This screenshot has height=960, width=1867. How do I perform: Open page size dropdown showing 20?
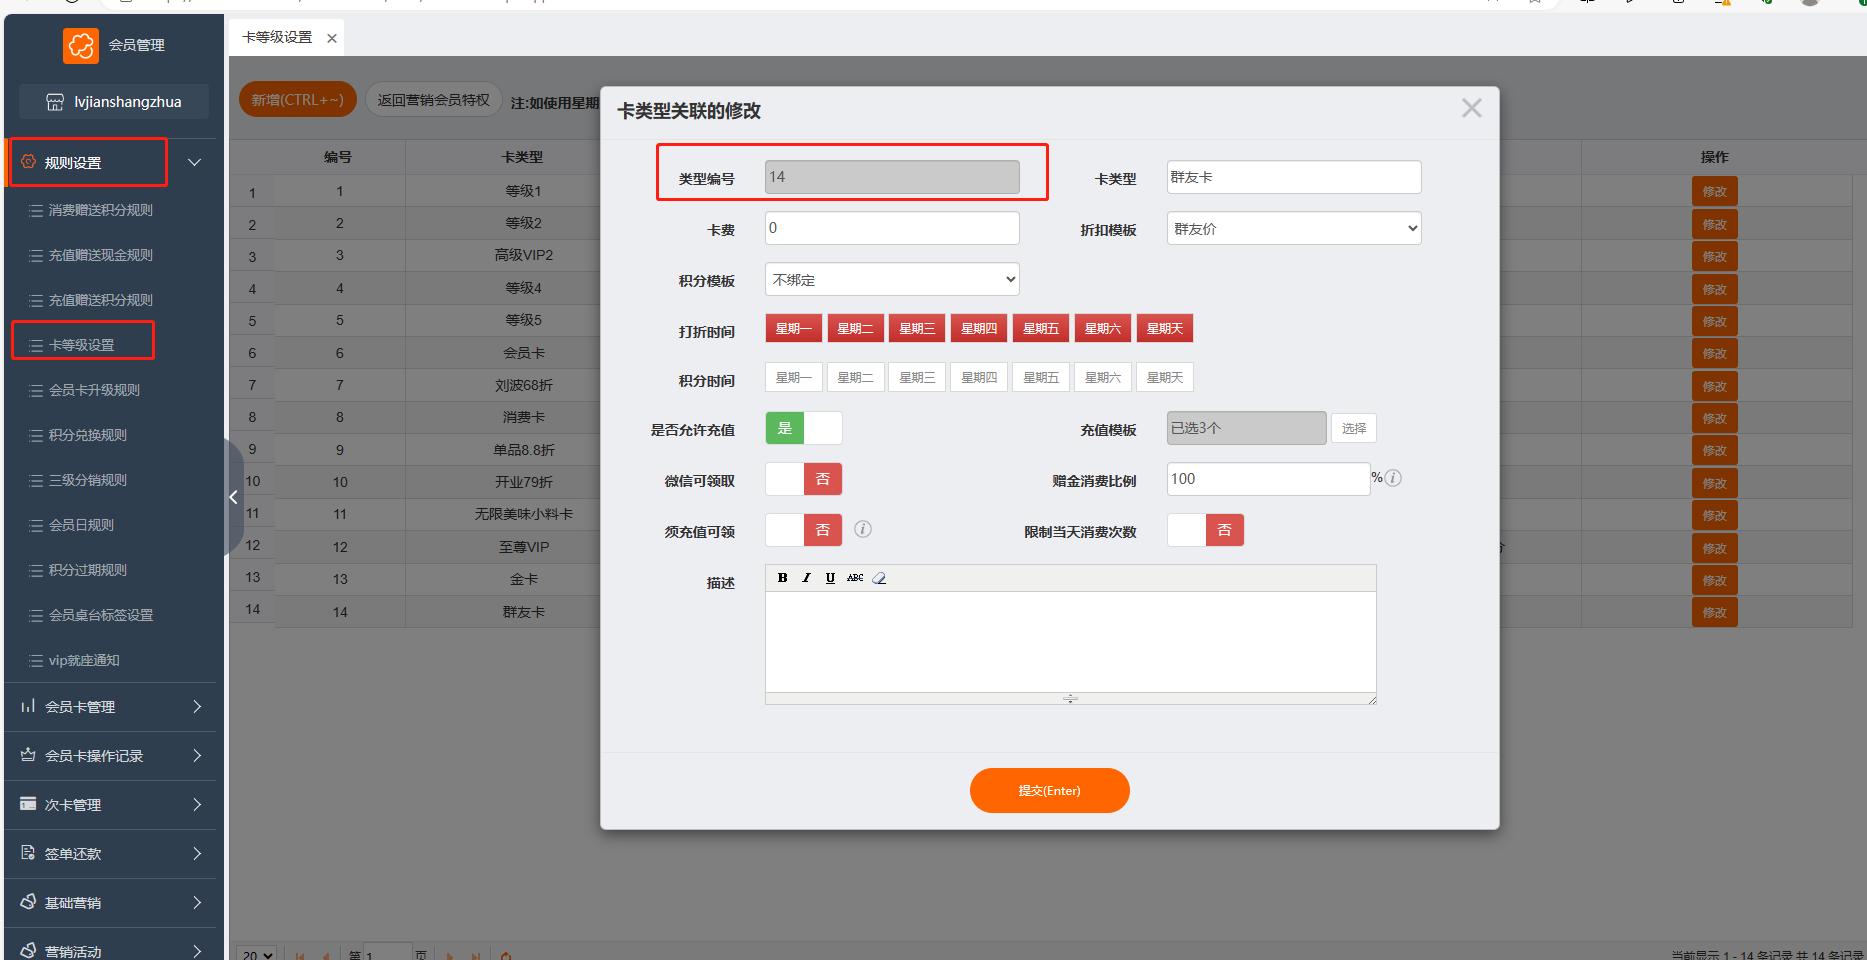point(258,954)
